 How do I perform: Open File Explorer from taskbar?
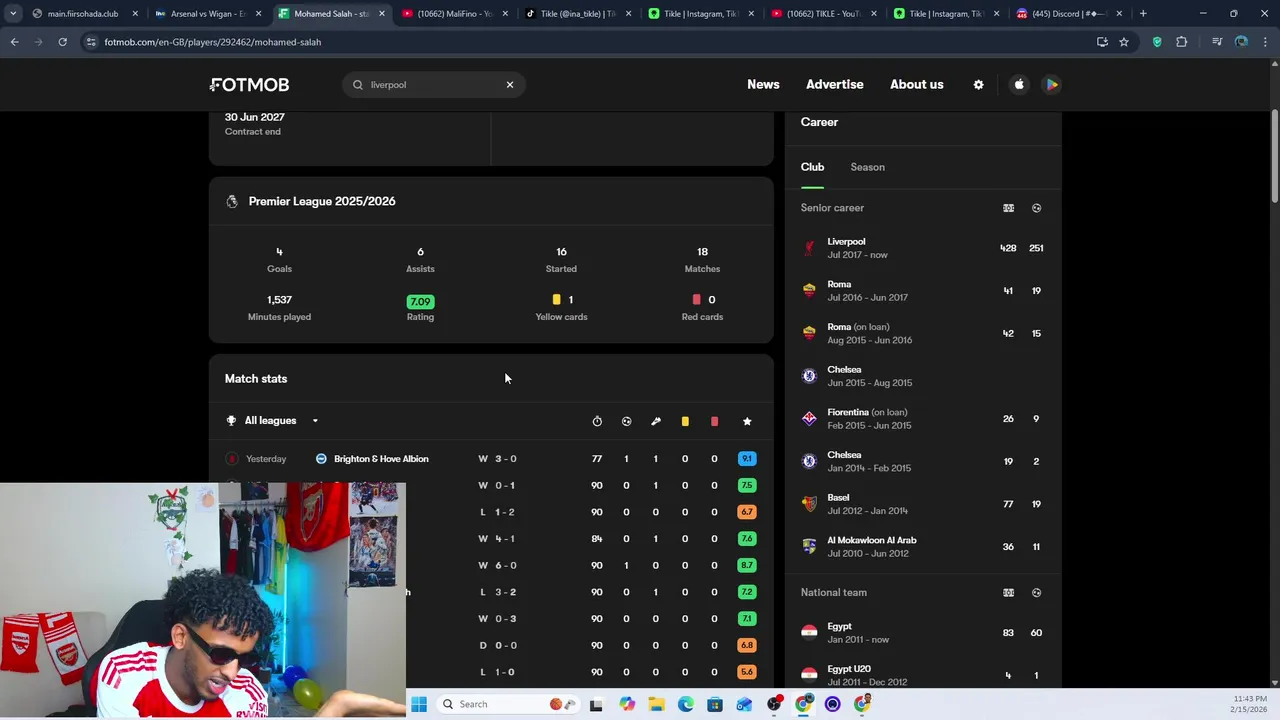coord(656,704)
